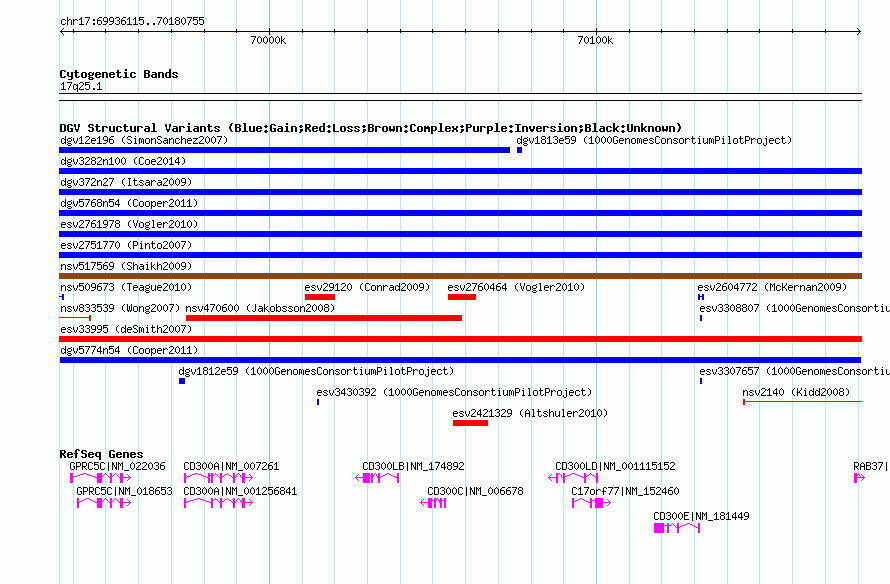The image size is (890, 584).
Task: Click the red esv29120 Conrad2009 loss bar
Action: click(x=320, y=297)
